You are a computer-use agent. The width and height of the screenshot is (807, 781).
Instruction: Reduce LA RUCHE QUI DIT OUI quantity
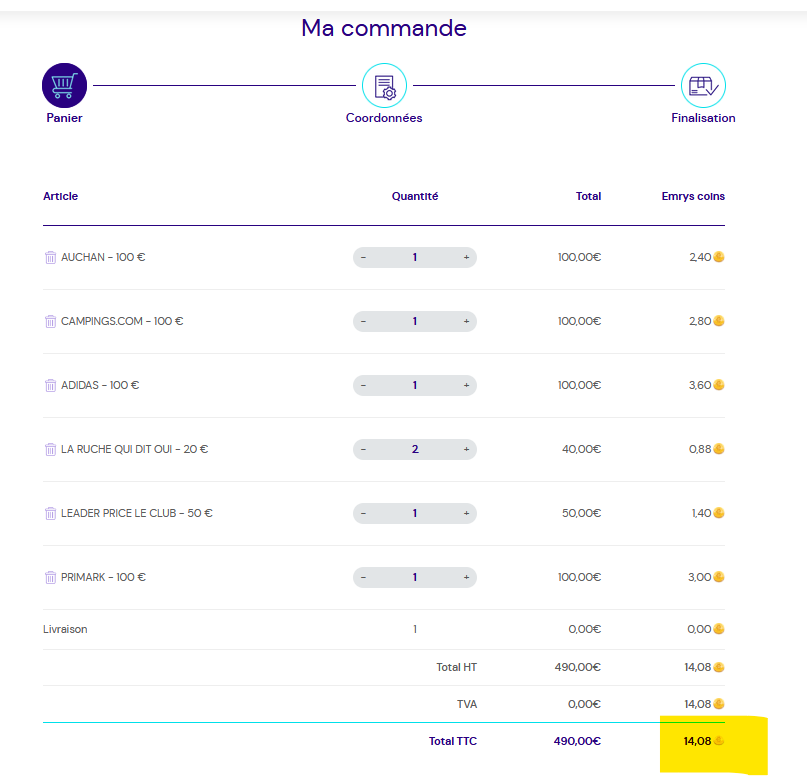pyautogui.click(x=363, y=449)
